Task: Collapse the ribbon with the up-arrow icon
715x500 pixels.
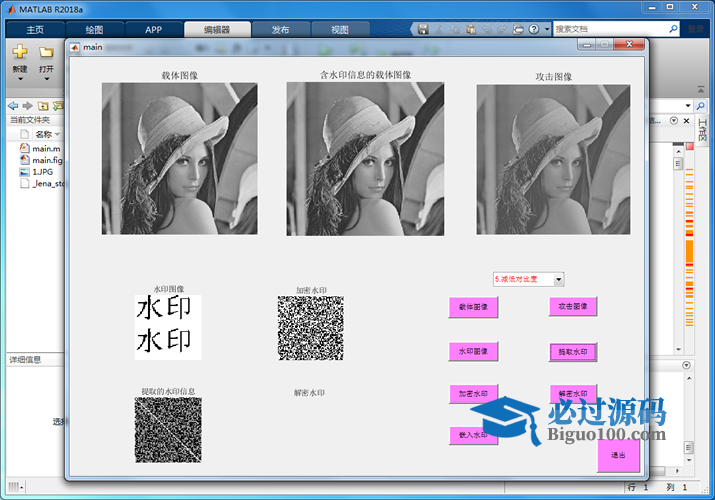Action: 700,89
